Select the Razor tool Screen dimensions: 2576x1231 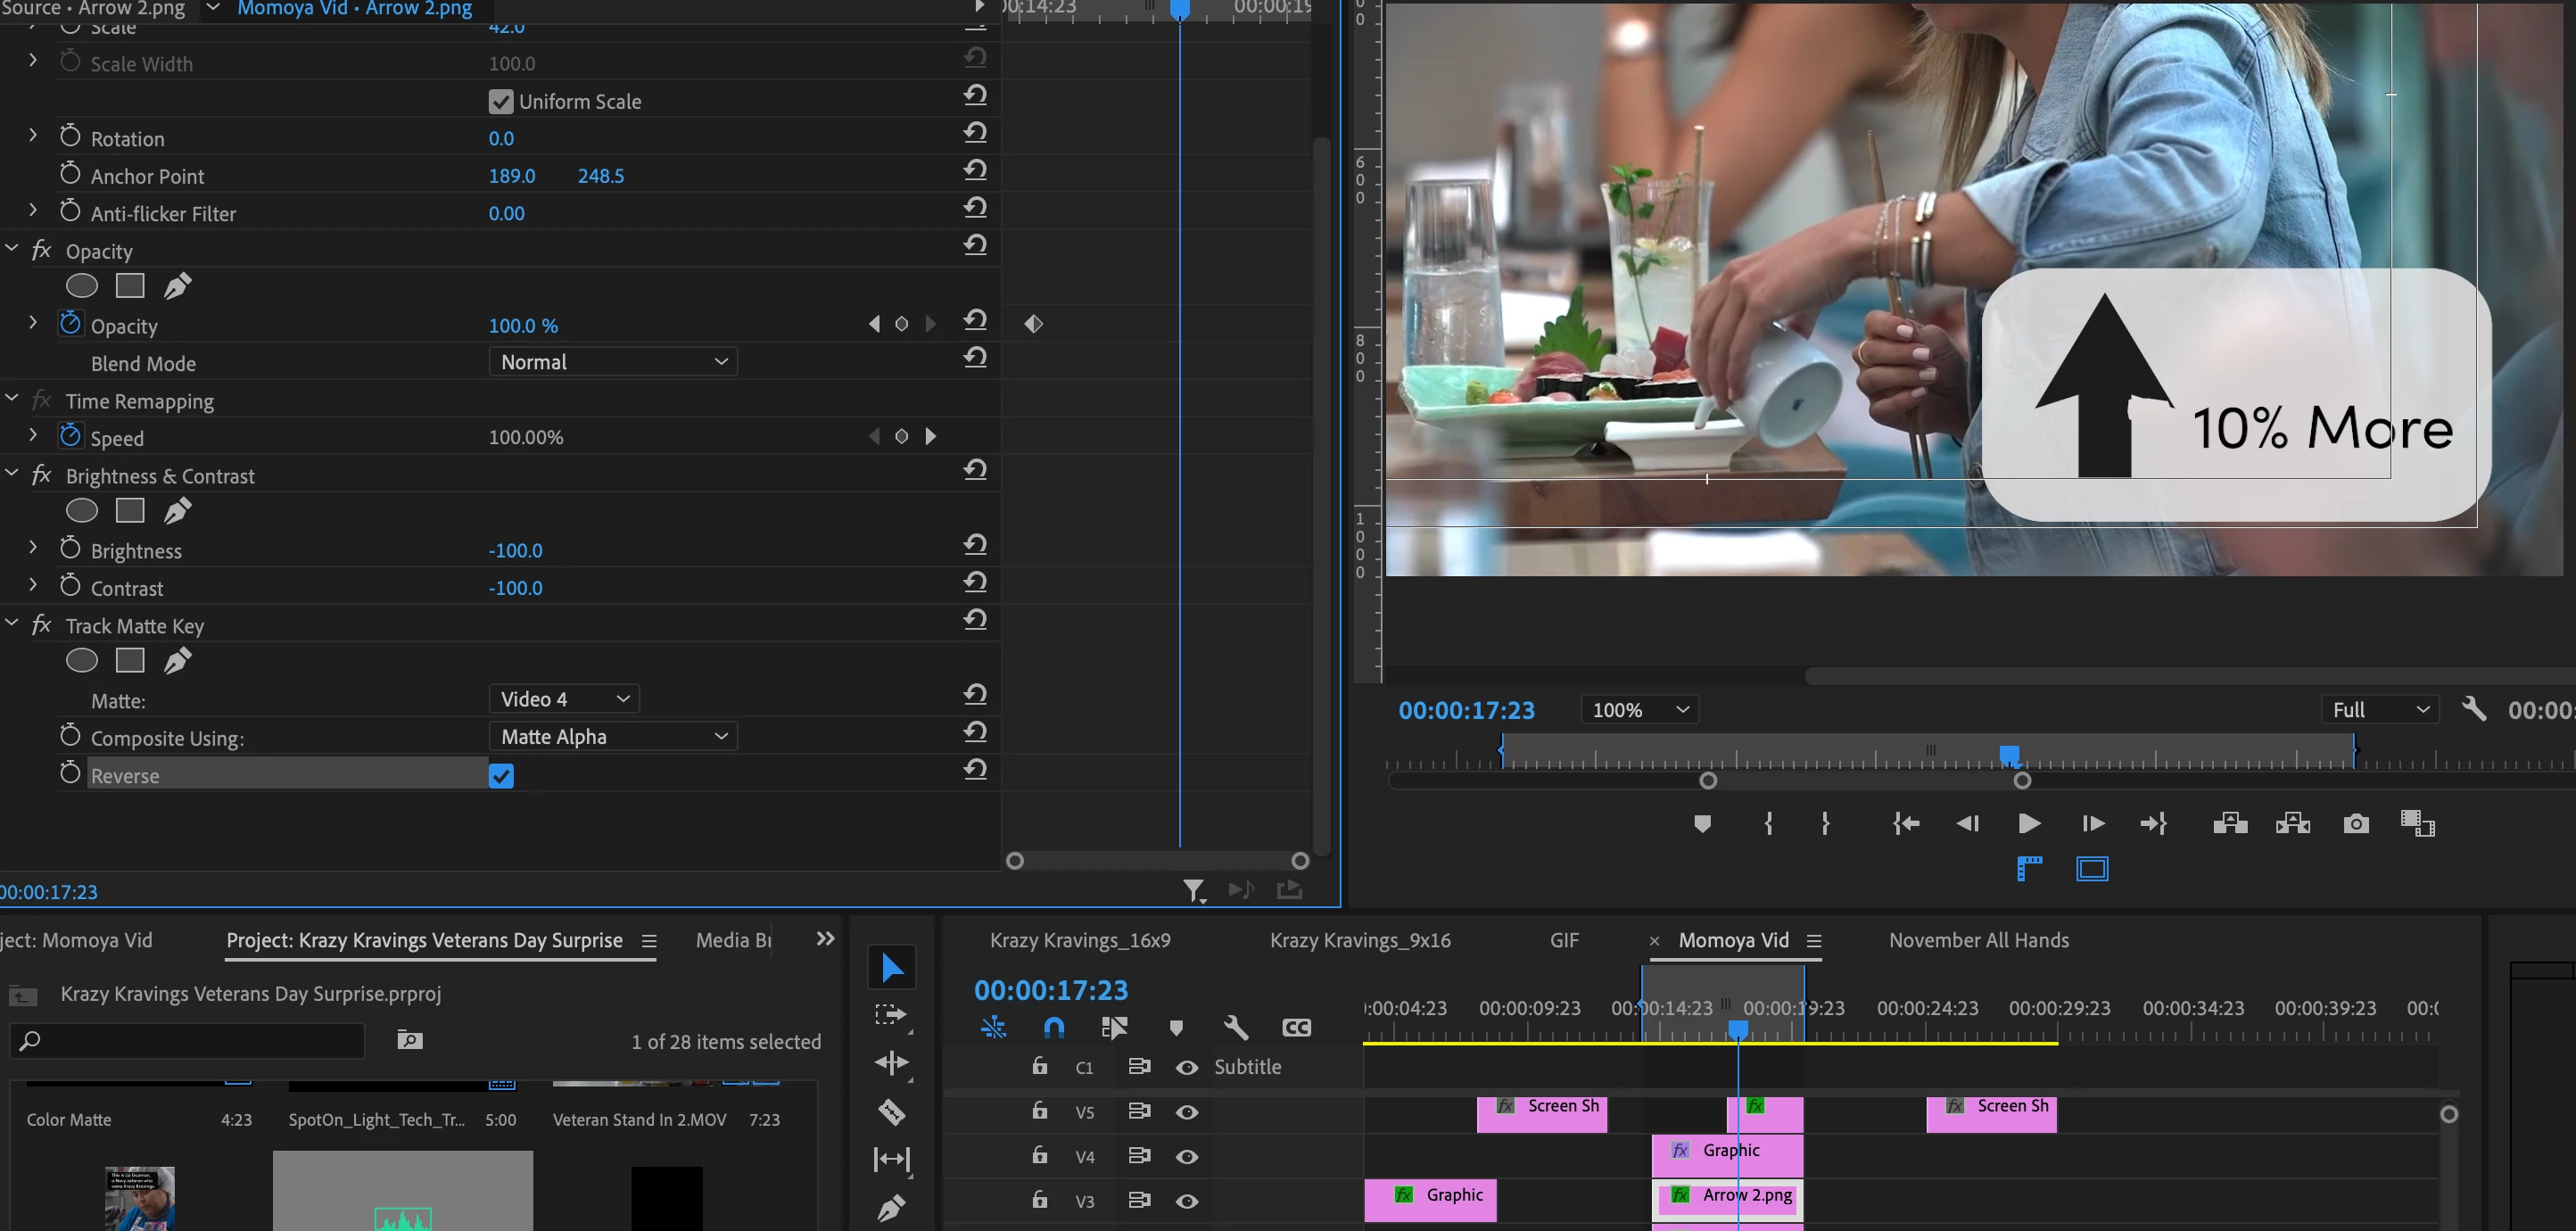[x=891, y=1111]
